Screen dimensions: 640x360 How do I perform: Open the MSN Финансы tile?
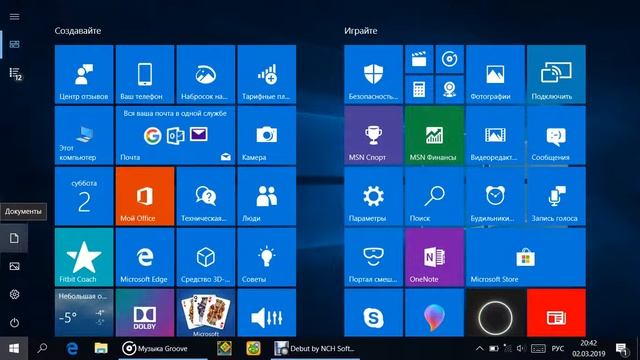(x=434, y=135)
